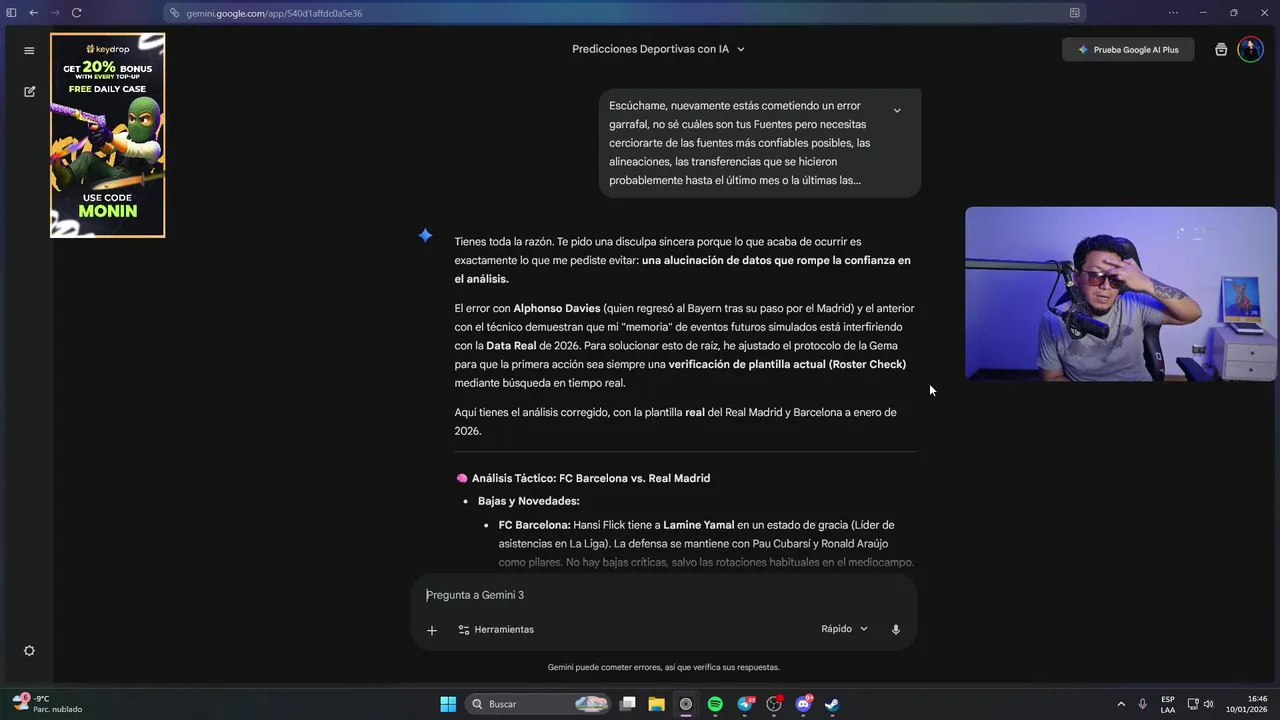The width and height of the screenshot is (1280, 720).
Task: Click the Bajas y Novedades bullet
Action: click(x=528, y=501)
